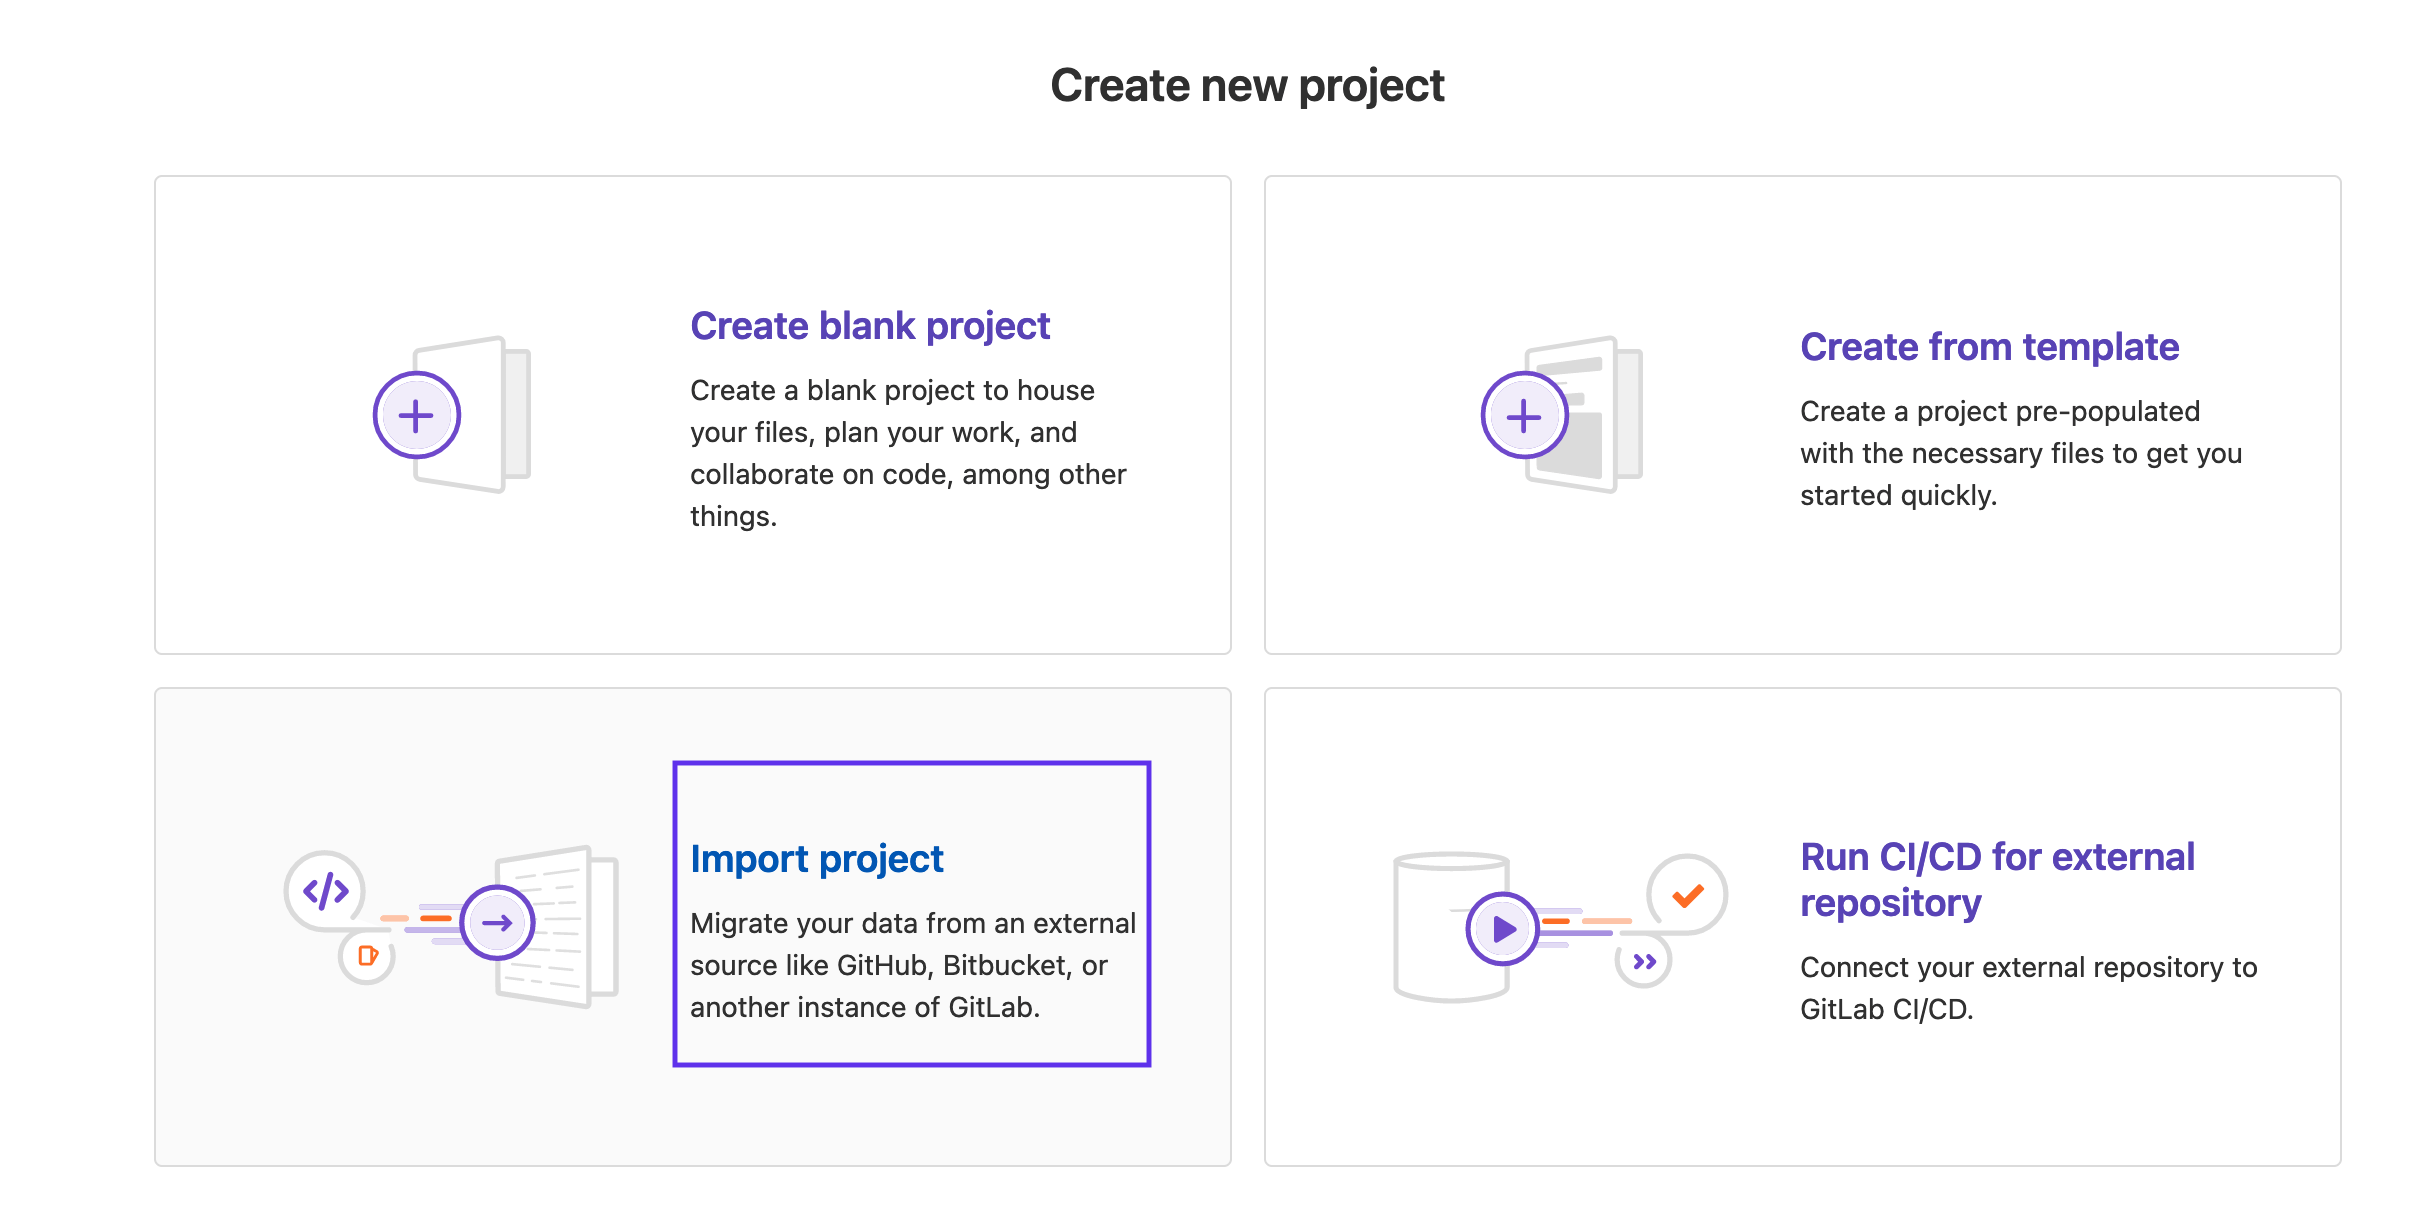Click the Create new project page heading
This screenshot has width=2424, height=1226.
coord(1247,86)
